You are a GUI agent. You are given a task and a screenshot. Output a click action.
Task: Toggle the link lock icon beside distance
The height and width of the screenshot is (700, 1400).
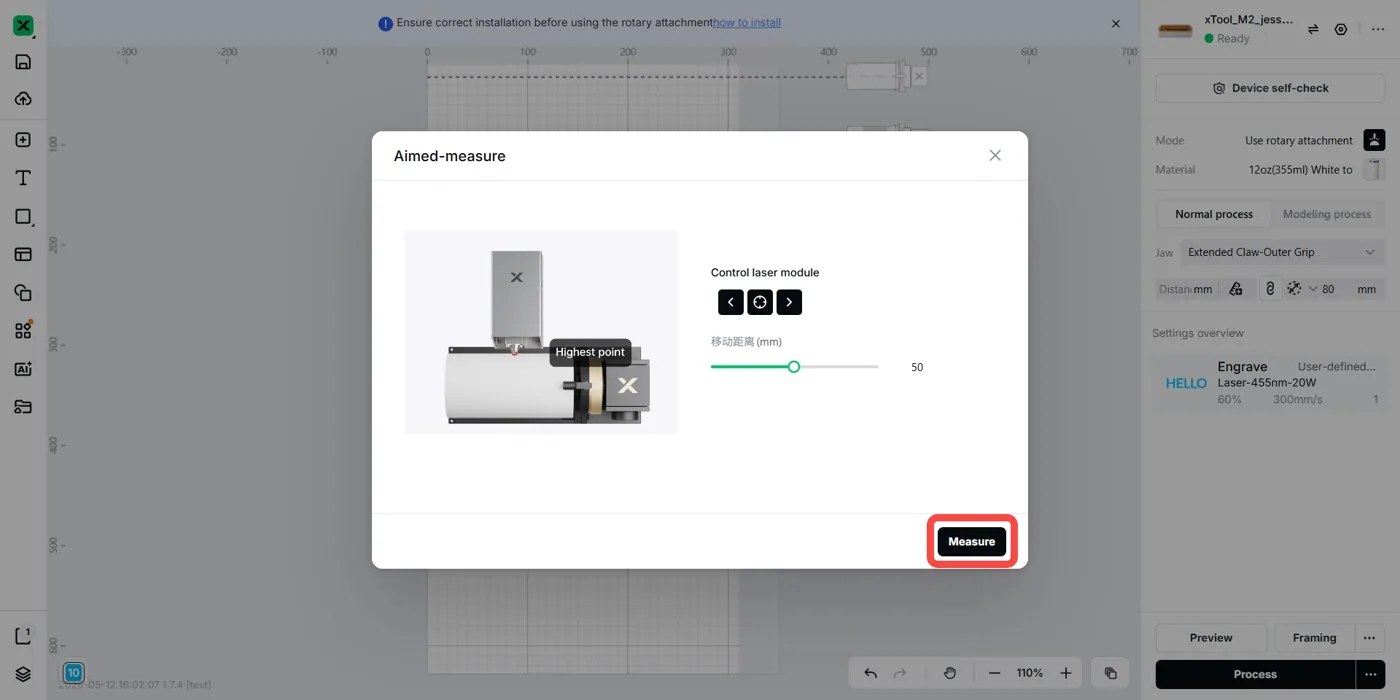coord(1270,289)
